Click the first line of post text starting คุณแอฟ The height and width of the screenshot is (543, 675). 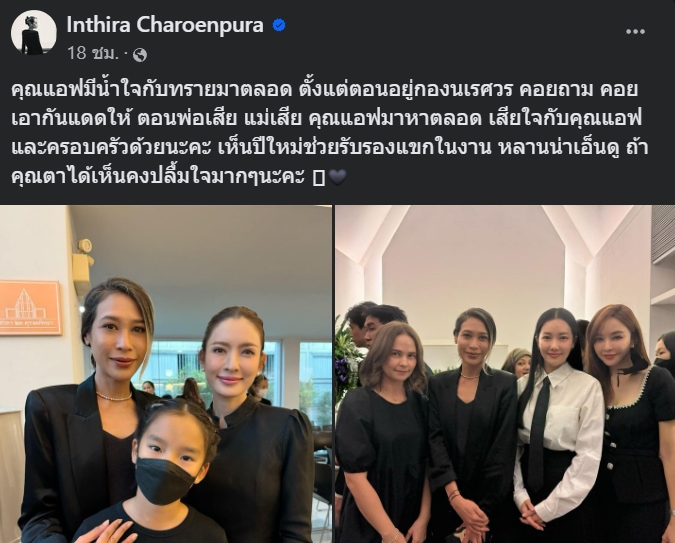coord(324,90)
